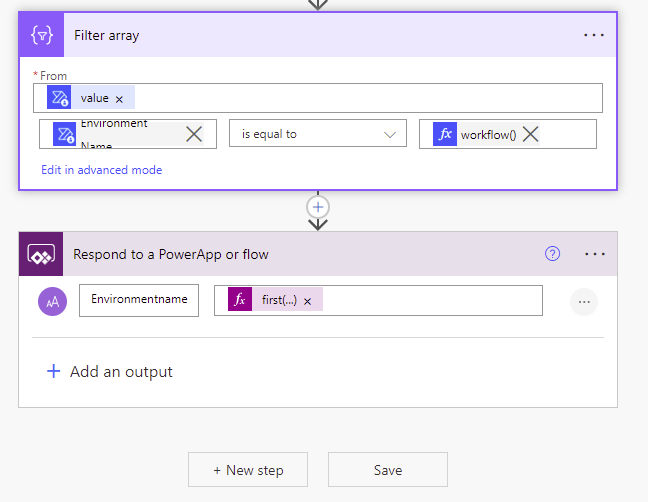Remove the Environment Name token
The width and height of the screenshot is (648, 502).
click(x=194, y=134)
